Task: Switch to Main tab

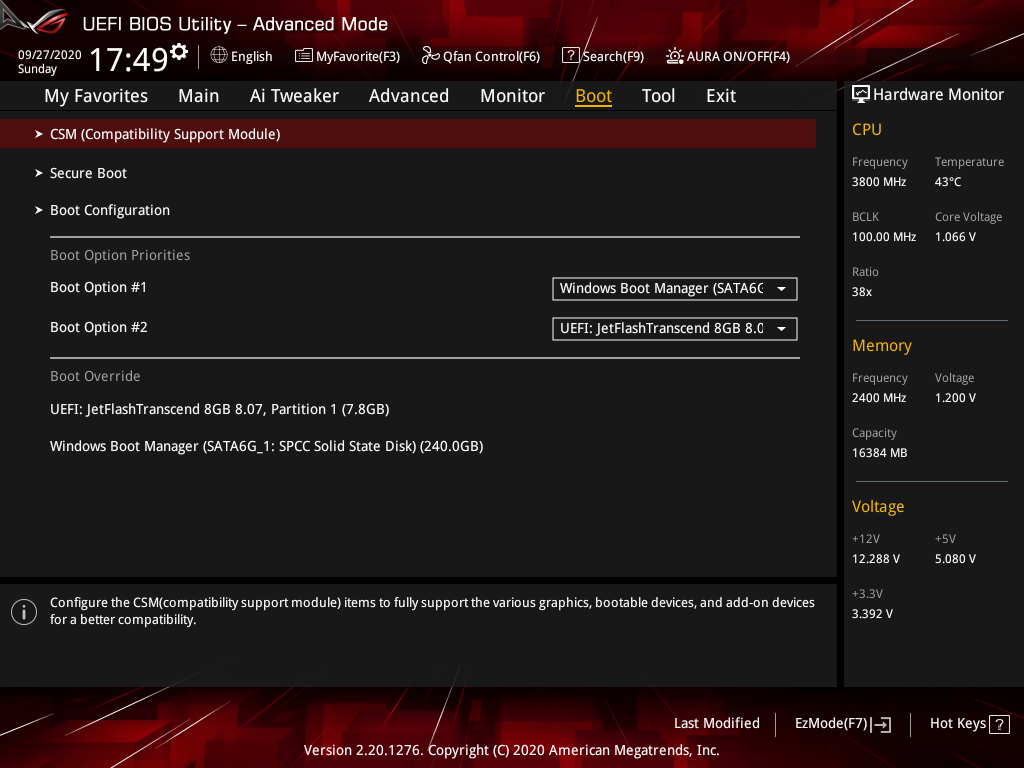Action: tap(199, 96)
